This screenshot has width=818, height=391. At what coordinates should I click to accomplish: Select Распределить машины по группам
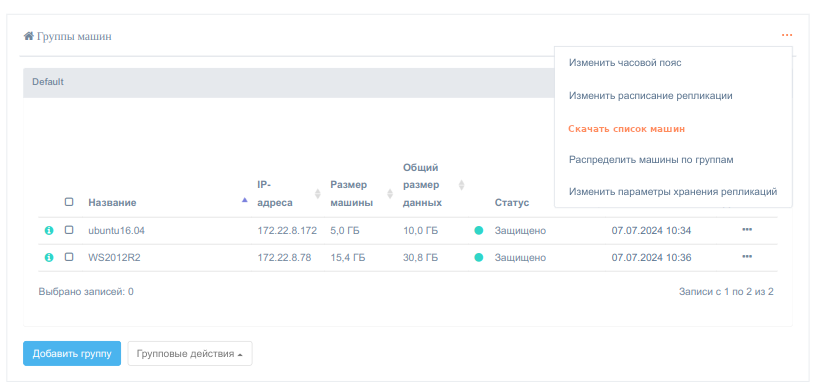[651, 160]
